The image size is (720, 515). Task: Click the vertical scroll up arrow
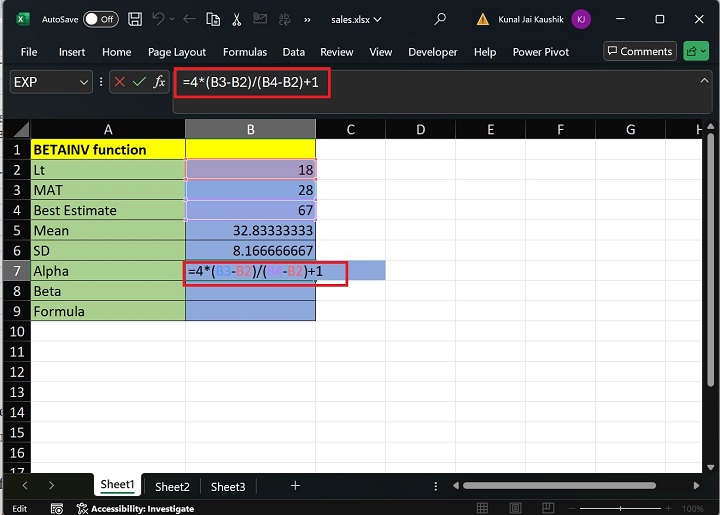tap(711, 126)
